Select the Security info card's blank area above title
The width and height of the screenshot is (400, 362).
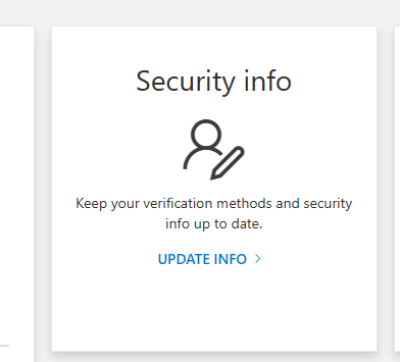[214, 47]
